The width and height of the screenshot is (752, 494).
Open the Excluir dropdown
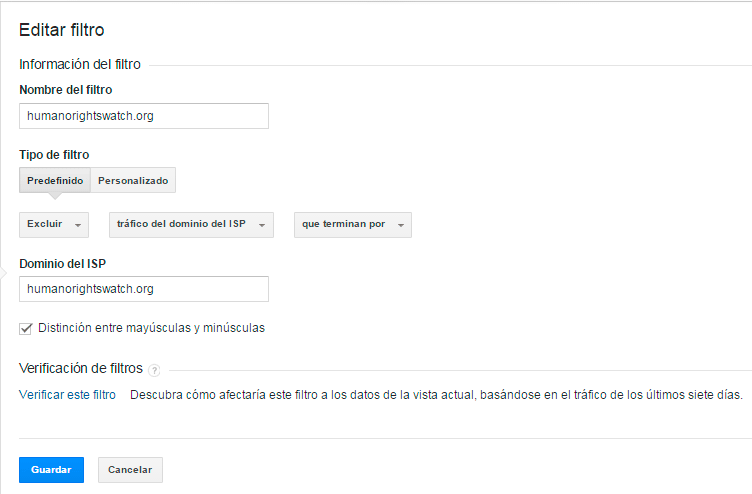(54, 225)
